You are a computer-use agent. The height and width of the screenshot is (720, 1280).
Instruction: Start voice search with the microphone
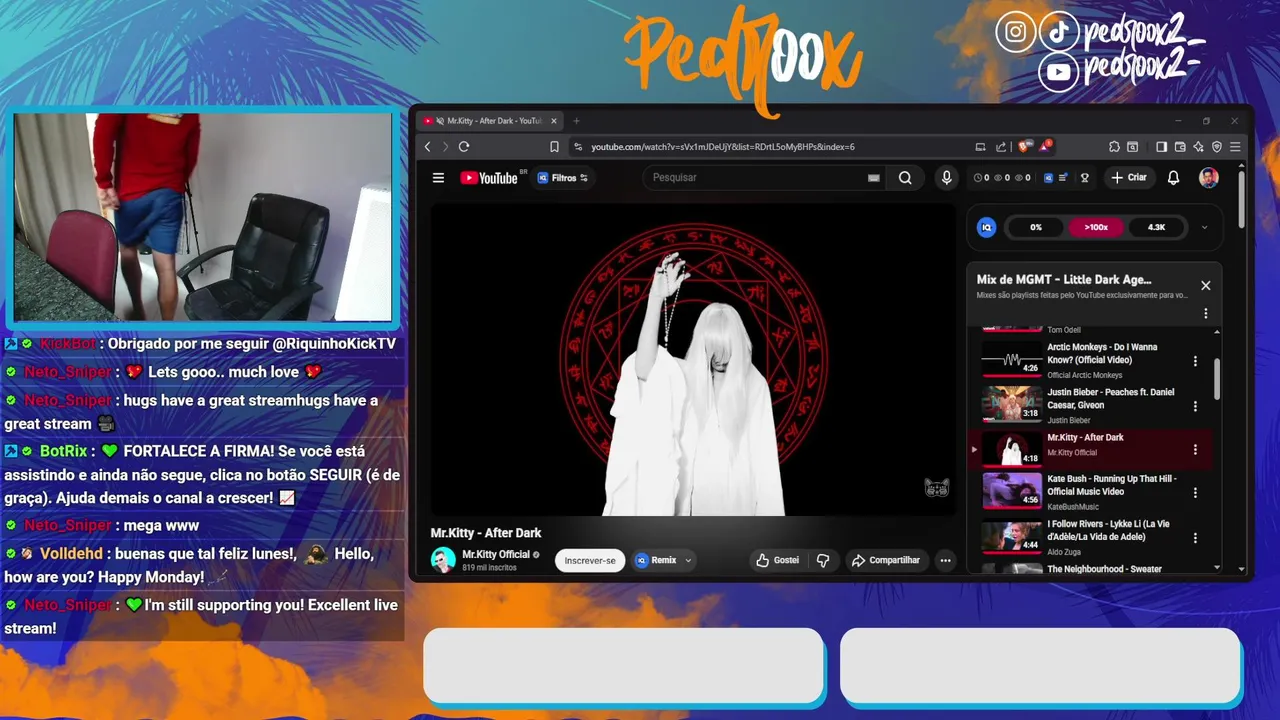946,178
